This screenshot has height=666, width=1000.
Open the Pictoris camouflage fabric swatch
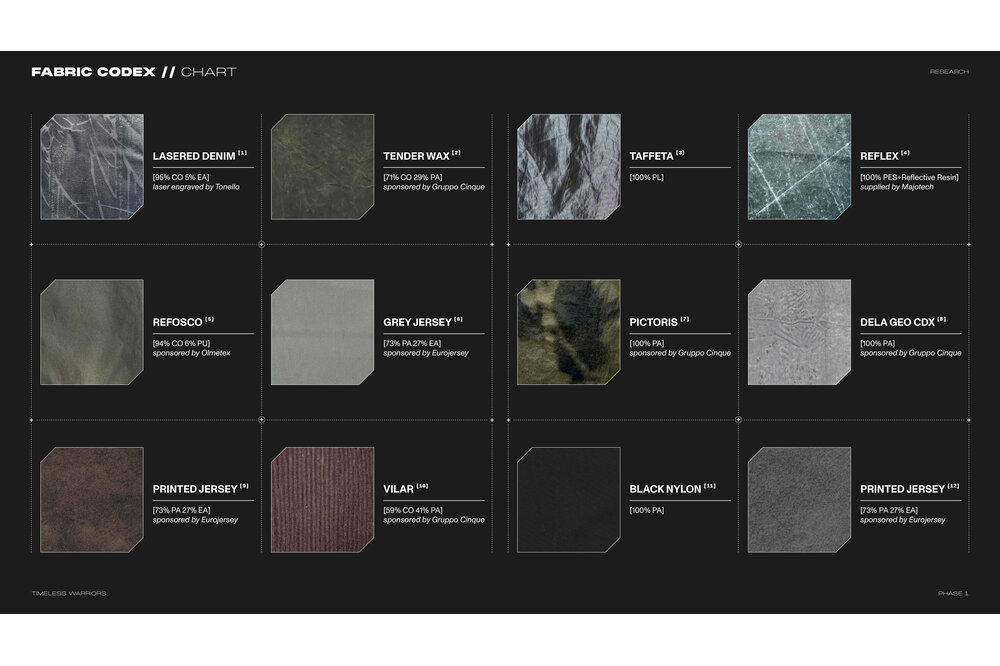tap(568, 332)
